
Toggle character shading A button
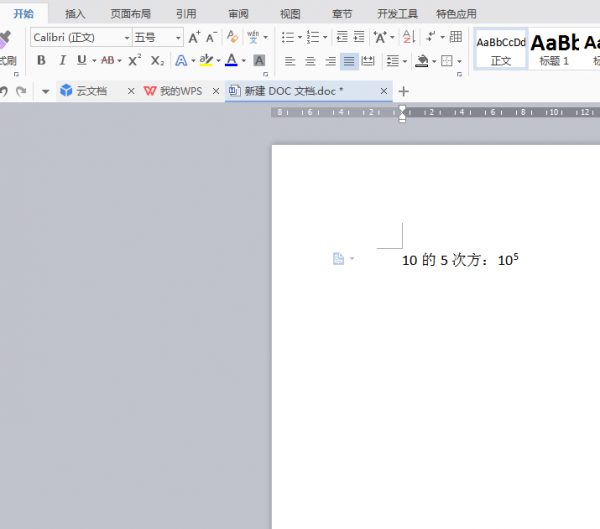(x=259, y=60)
